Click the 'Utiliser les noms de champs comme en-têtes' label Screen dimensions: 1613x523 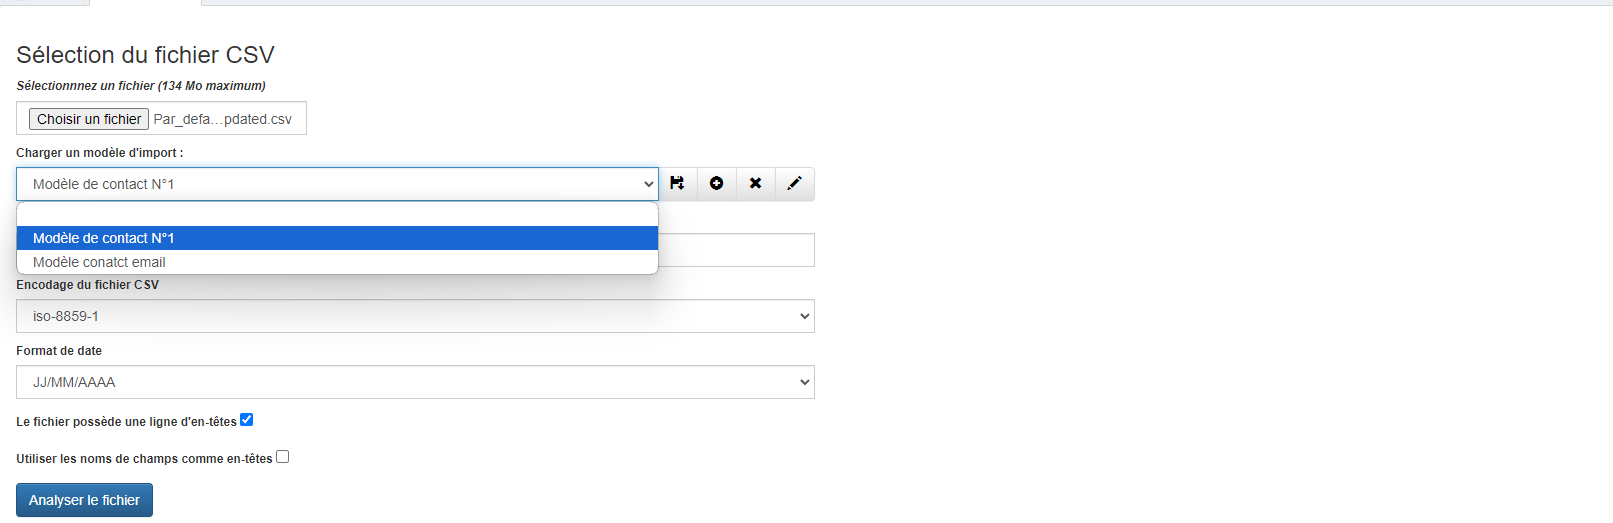click(x=144, y=459)
